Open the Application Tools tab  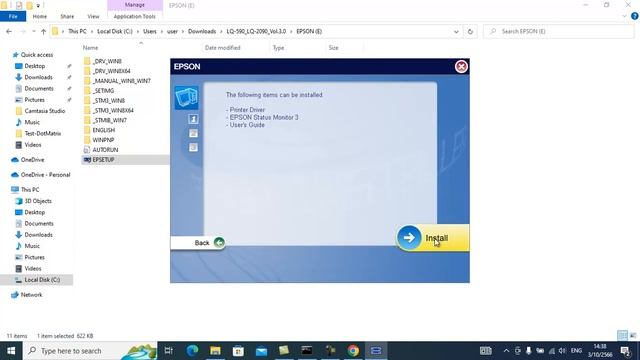click(135, 16)
